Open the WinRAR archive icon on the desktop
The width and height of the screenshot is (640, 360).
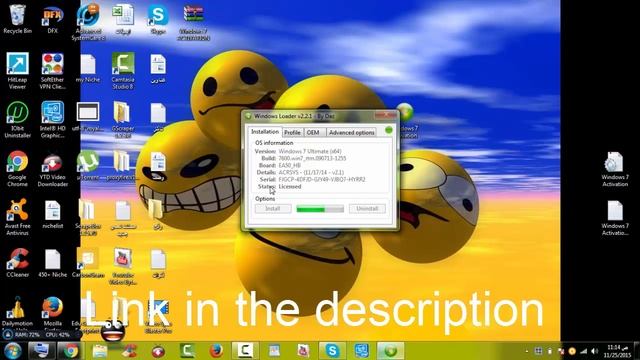[193, 22]
